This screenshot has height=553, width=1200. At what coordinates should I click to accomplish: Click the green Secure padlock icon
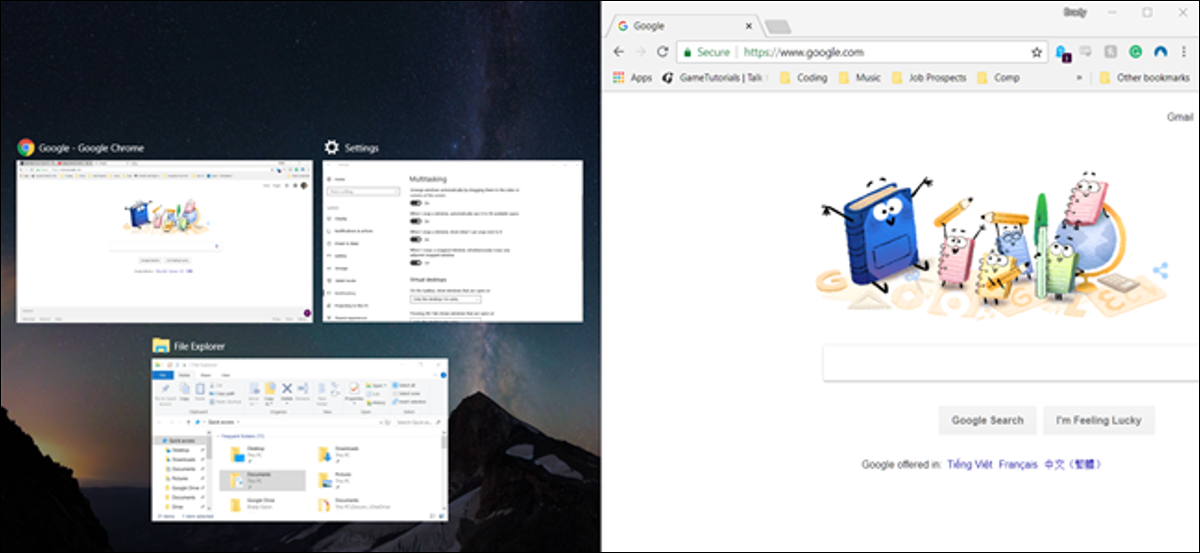click(687, 52)
